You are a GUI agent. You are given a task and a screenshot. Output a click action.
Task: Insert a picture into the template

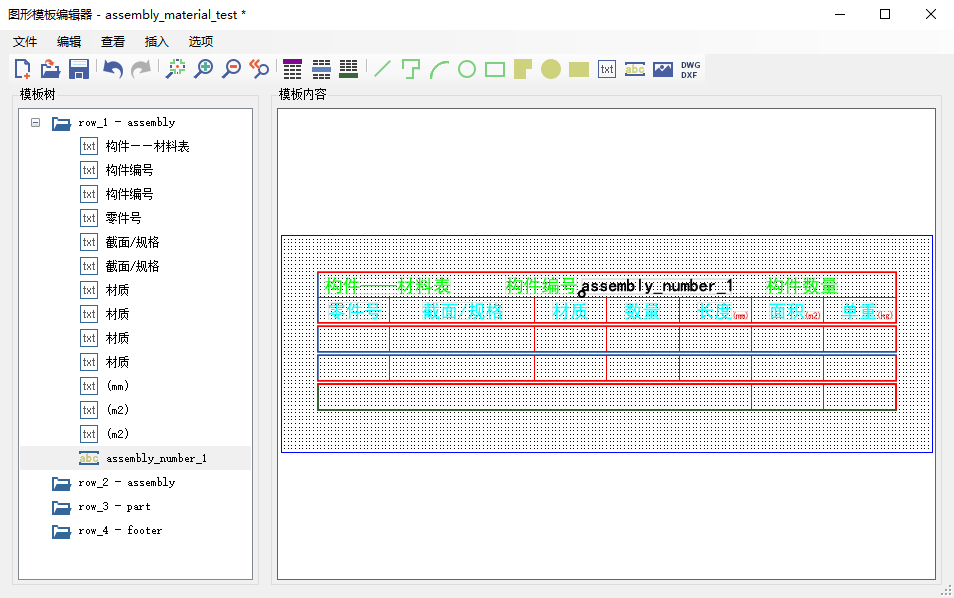[x=663, y=69]
